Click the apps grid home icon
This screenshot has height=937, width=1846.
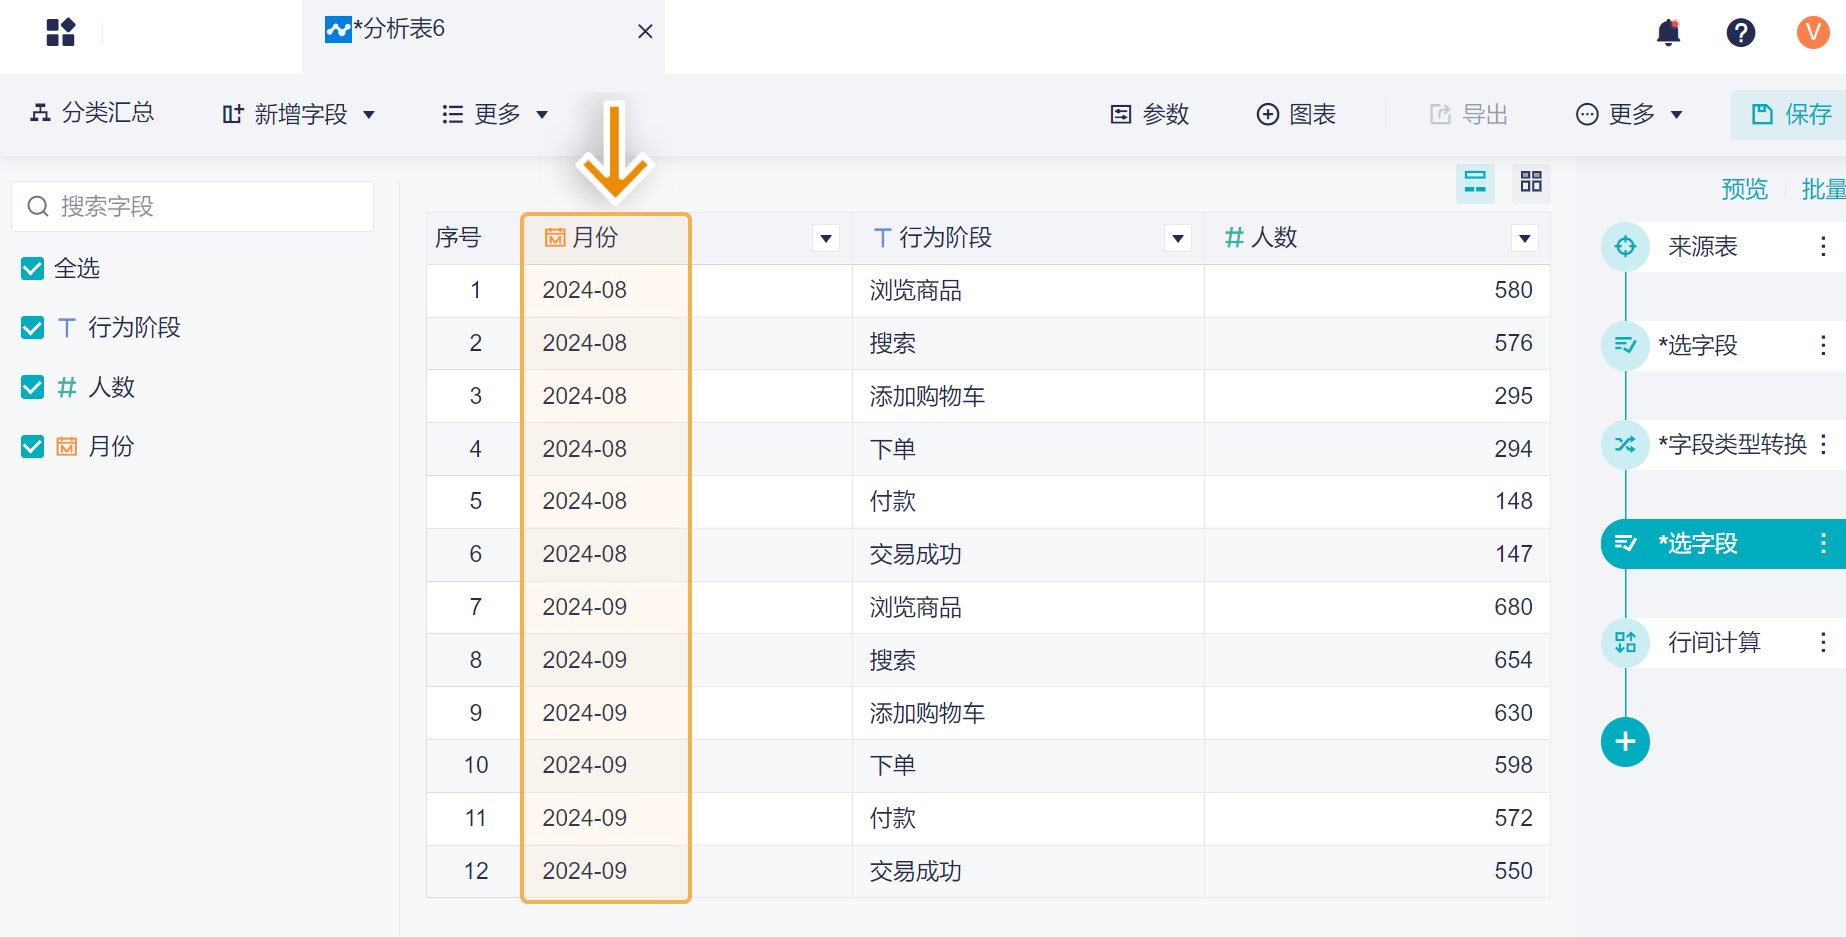click(x=61, y=33)
